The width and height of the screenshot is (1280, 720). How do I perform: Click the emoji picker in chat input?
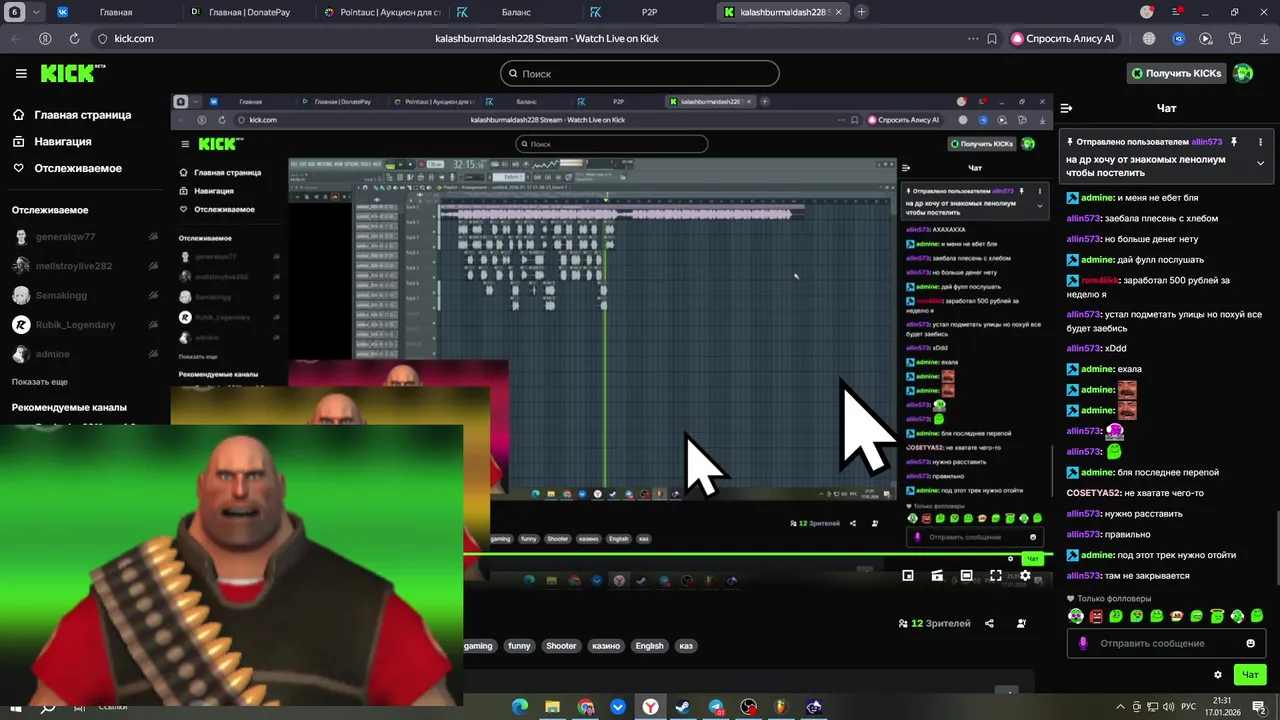coord(1250,643)
